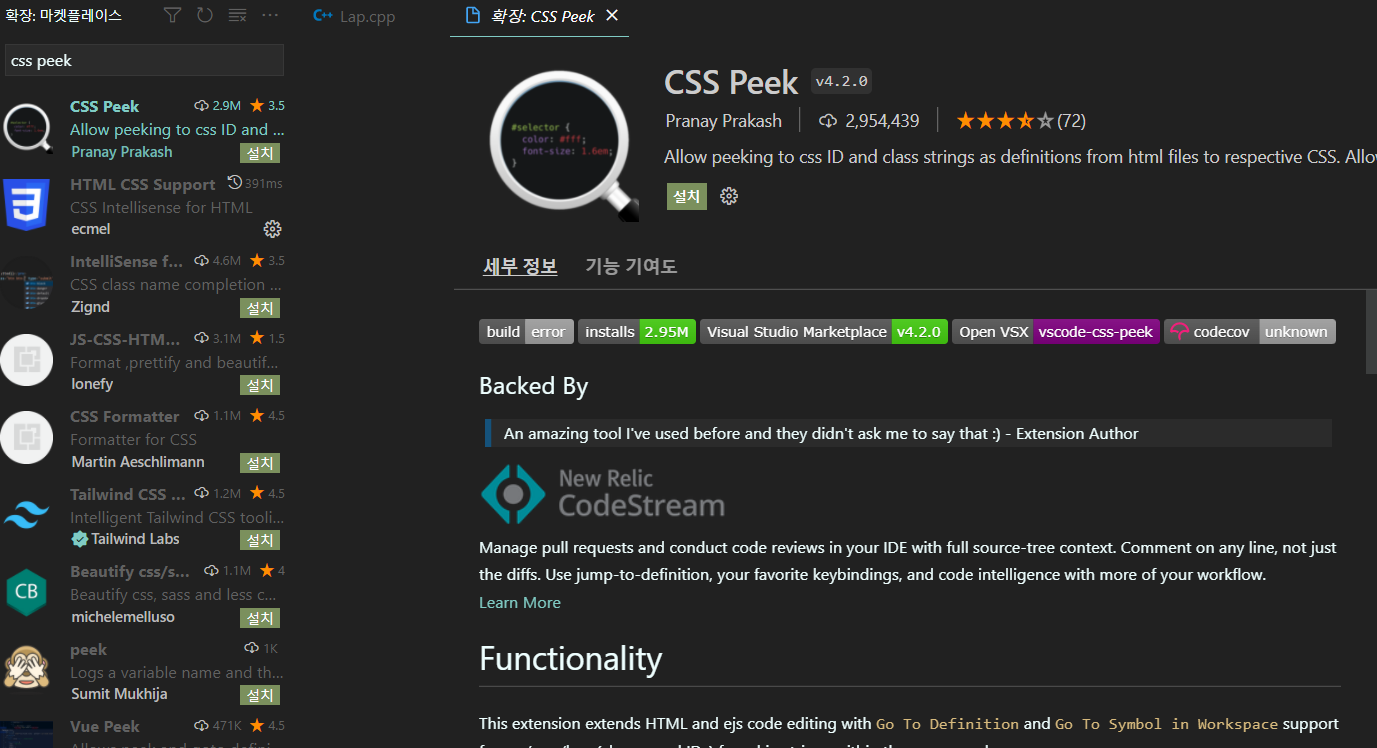1377x748 pixels.
Task: Follow the Learn More link
Action: tap(520, 602)
